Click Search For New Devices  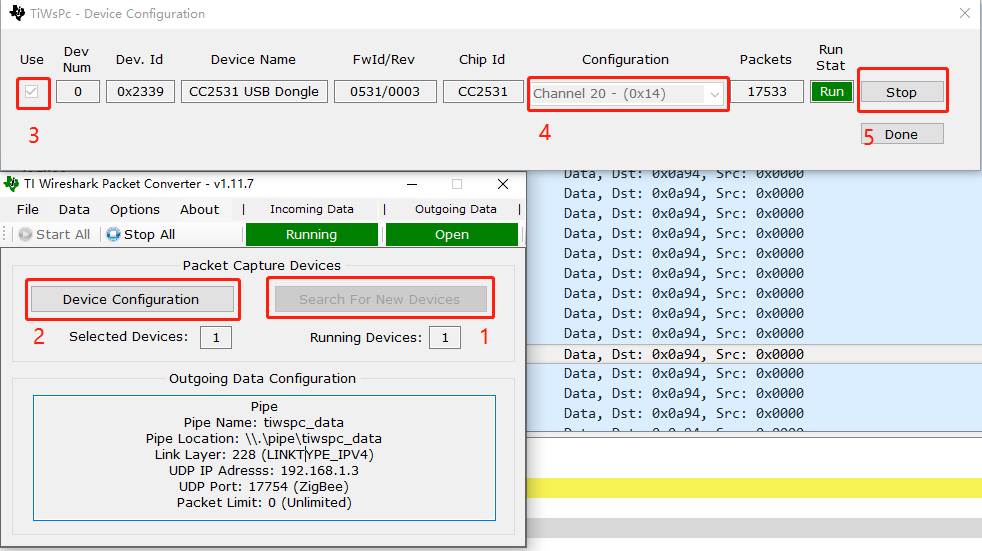[380, 299]
